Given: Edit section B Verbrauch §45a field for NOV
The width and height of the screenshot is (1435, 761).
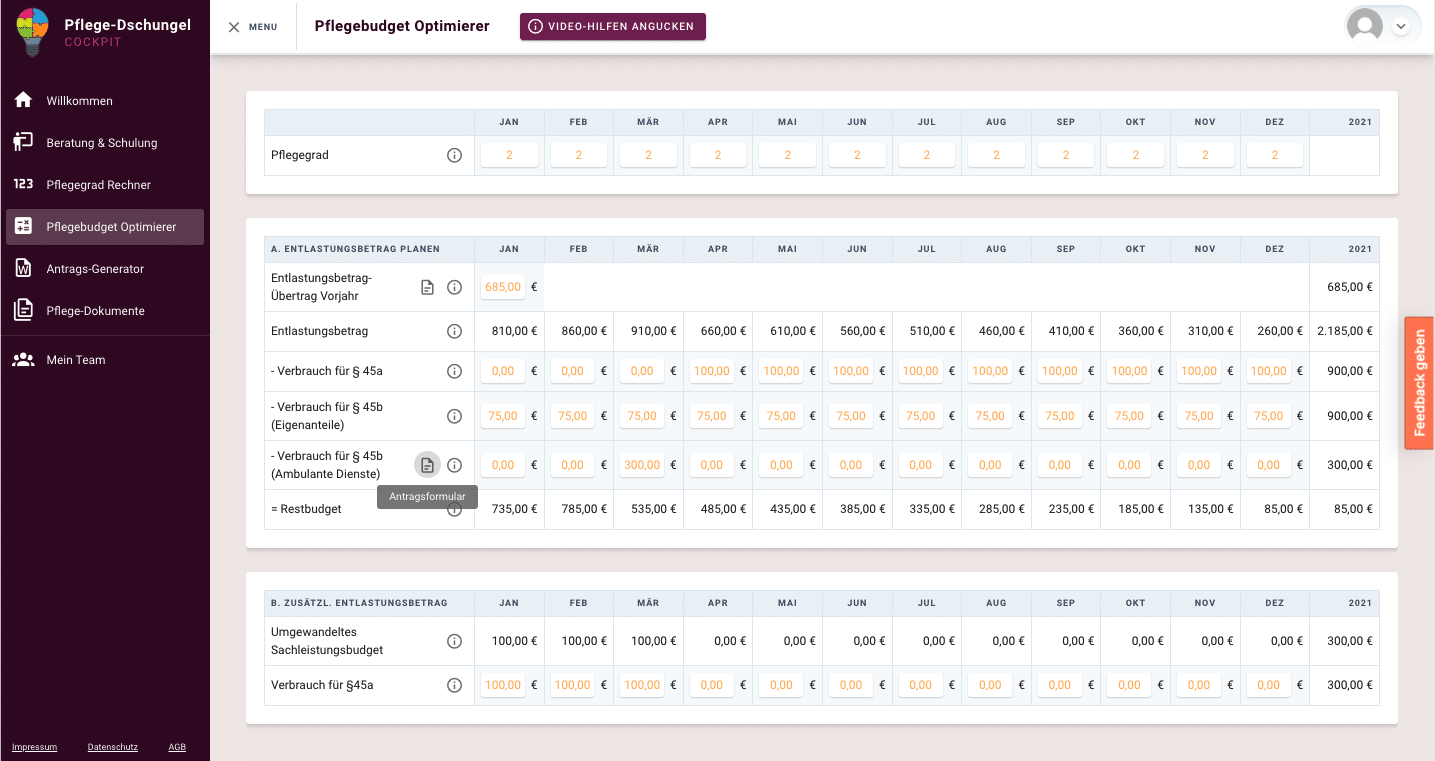Looking at the screenshot, I should [x=1198, y=685].
